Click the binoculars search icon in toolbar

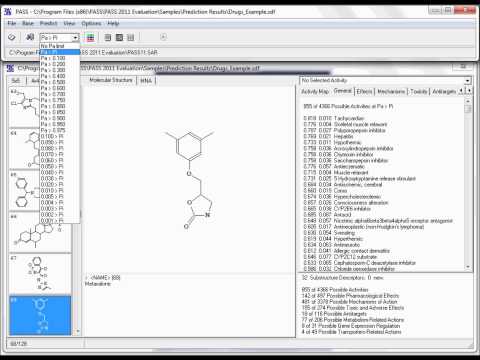30,37
